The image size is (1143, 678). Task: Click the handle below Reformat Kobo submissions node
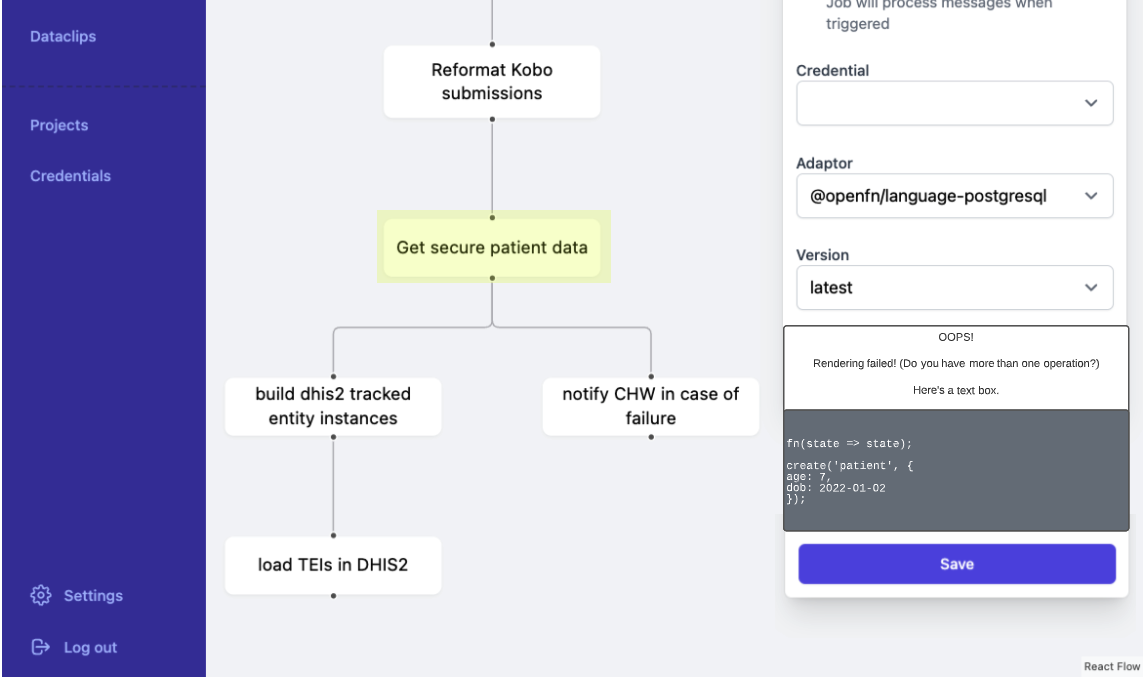point(490,119)
